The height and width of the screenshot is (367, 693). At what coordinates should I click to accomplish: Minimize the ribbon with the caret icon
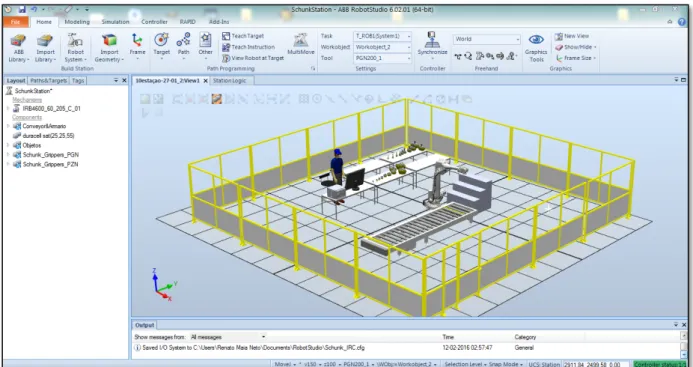click(x=670, y=22)
